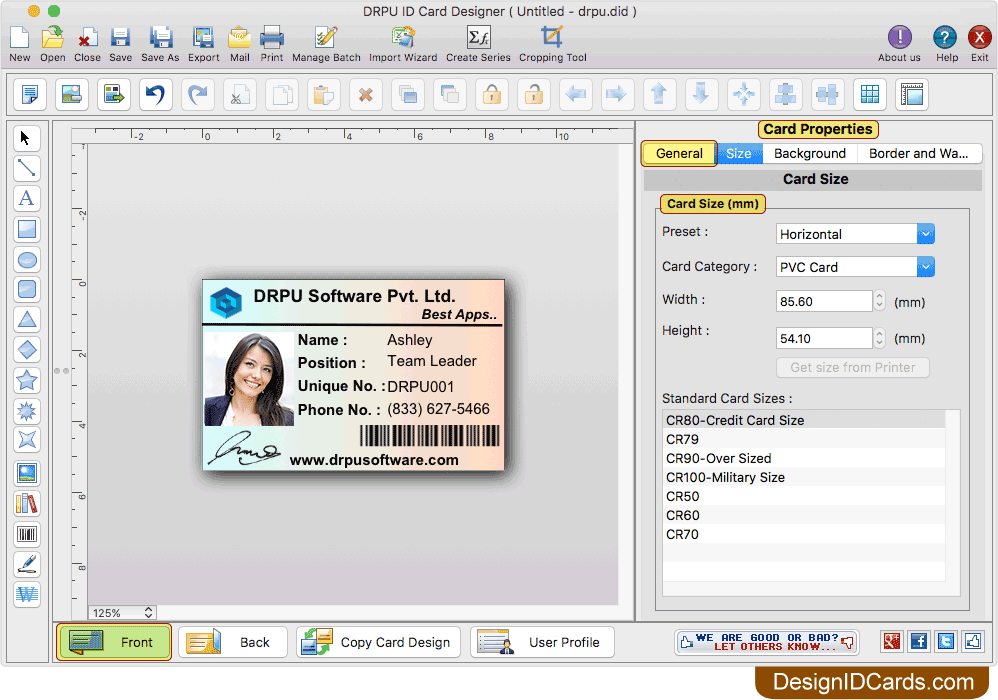Select CR79 card size
Image resolution: width=998 pixels, height=700 pixels.
coord(804,439)
